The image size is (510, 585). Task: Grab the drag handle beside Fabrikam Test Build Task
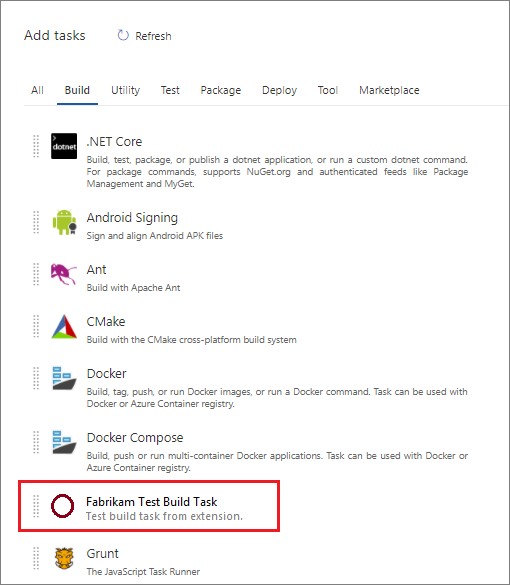coord(36,506)
